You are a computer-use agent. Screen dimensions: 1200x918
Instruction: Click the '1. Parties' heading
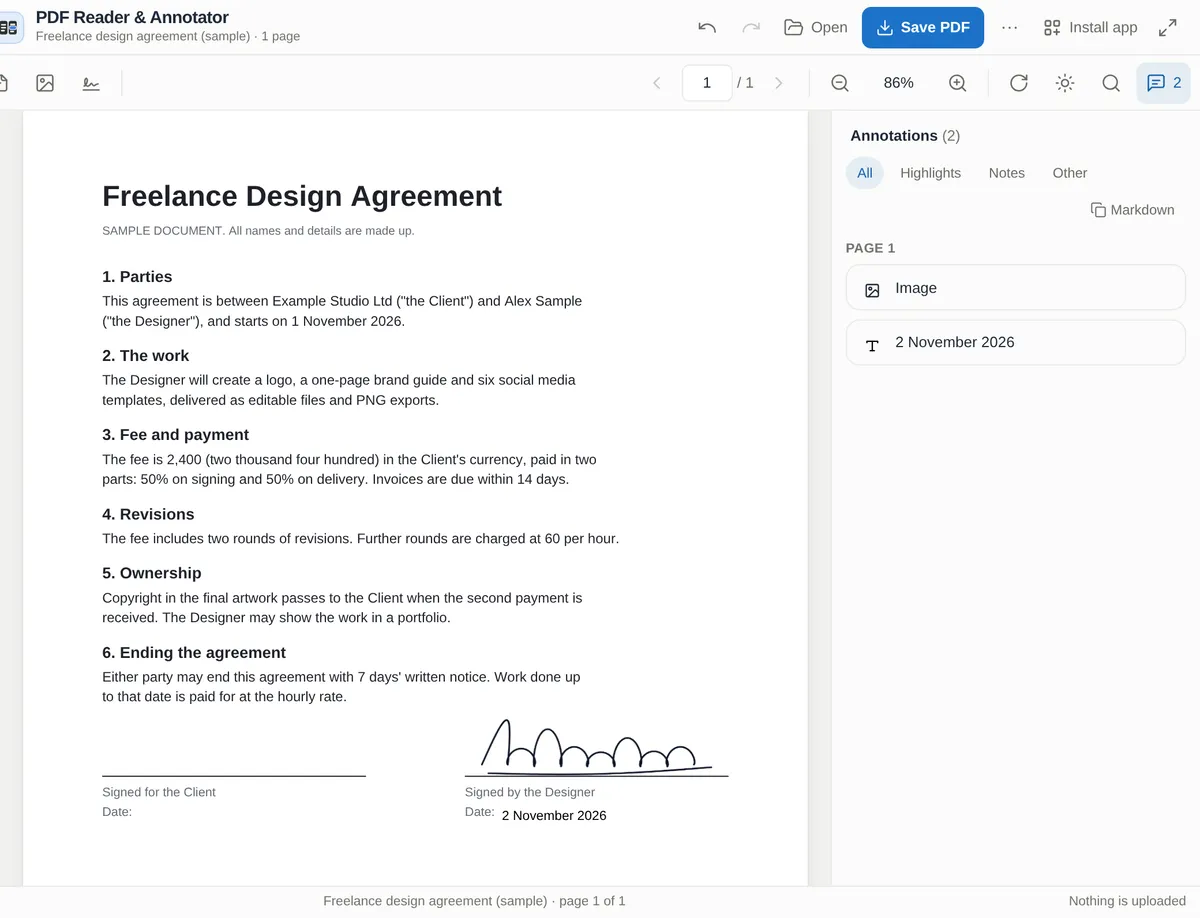coord(137,277)
